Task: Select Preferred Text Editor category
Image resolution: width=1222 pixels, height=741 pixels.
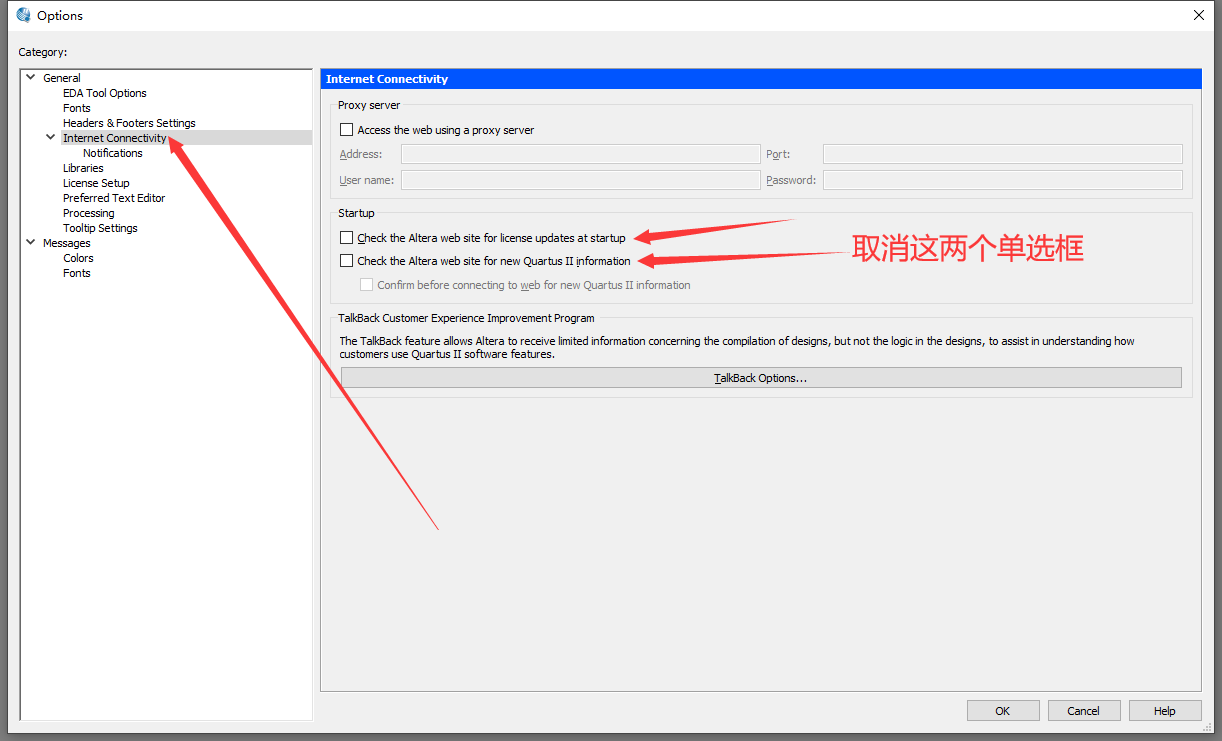Action: pos(114,198)
